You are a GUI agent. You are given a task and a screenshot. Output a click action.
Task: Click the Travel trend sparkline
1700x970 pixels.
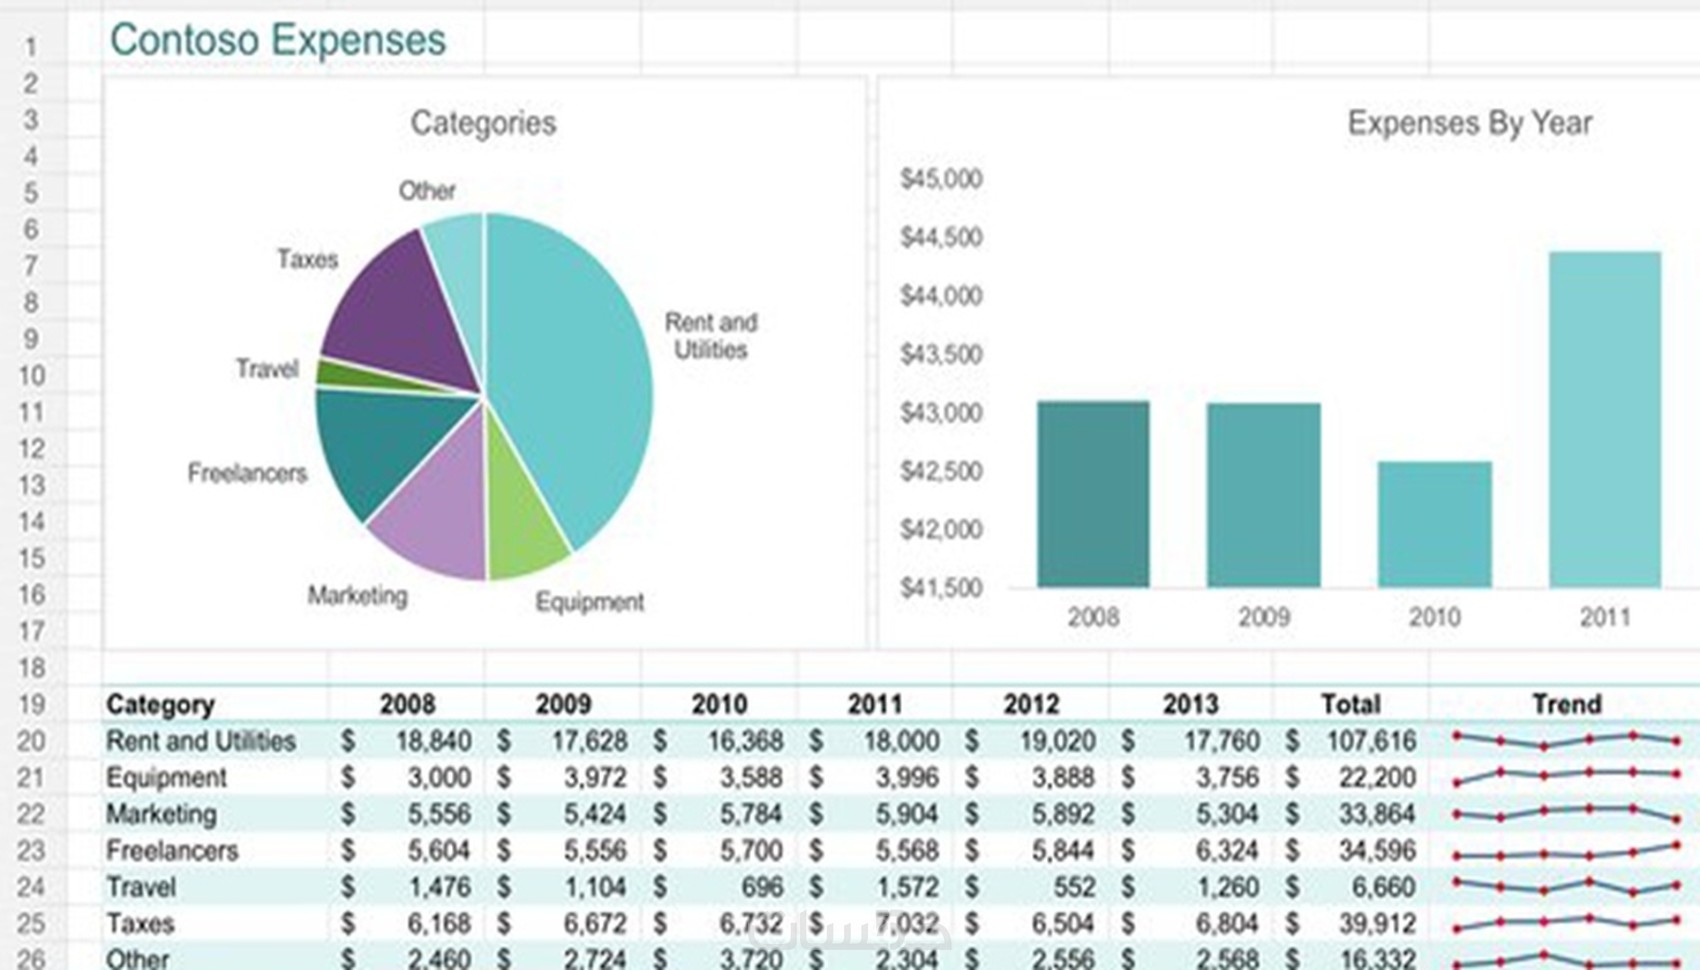(1566, 886)
